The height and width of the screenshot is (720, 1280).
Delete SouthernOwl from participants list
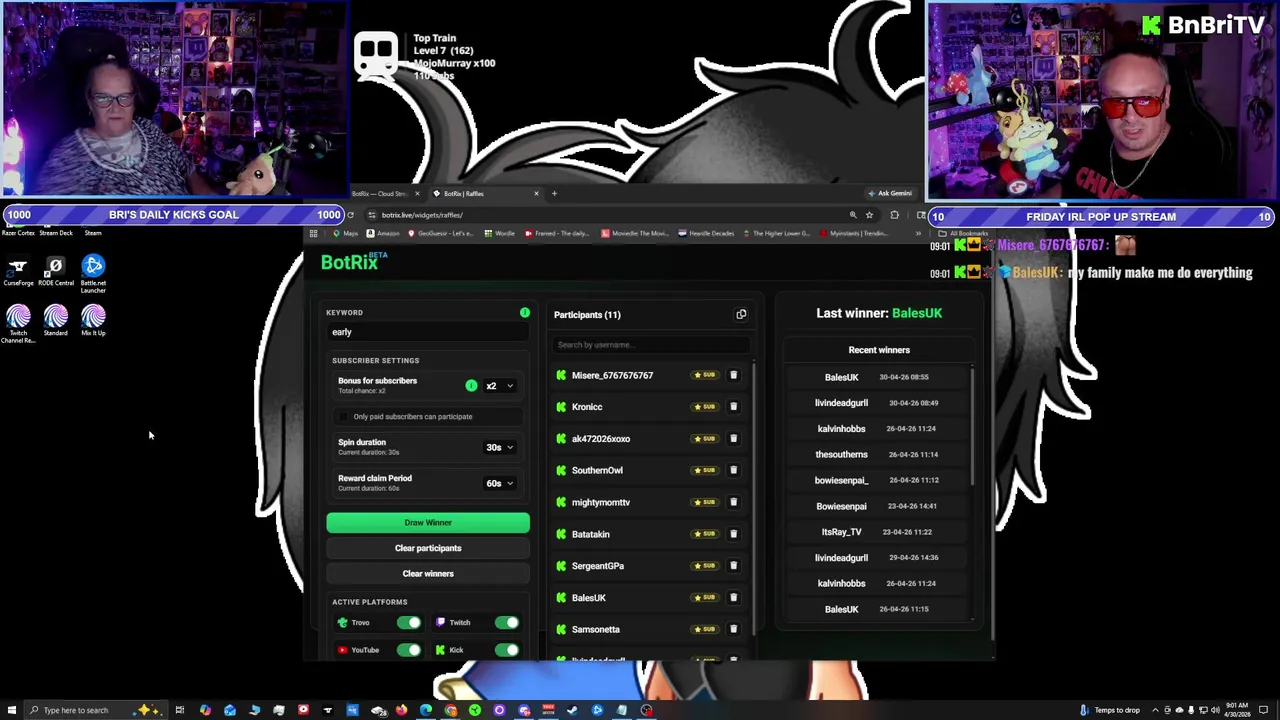coord(733,470)
